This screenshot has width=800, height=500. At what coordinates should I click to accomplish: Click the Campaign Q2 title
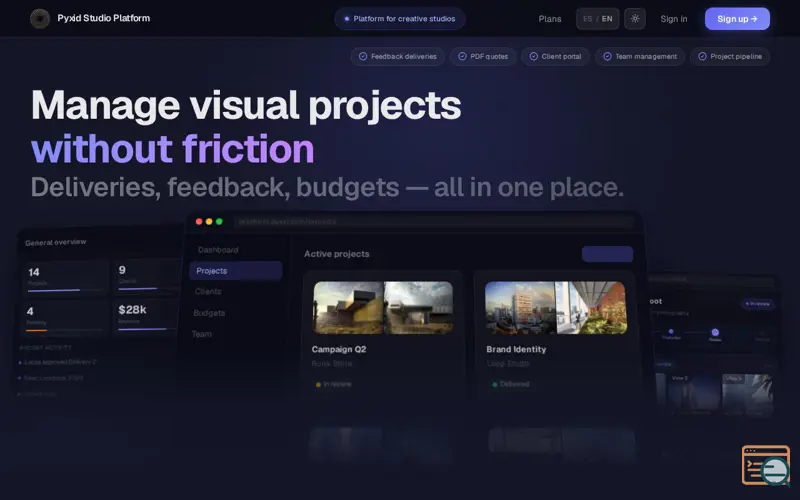[x=339, y=349]
